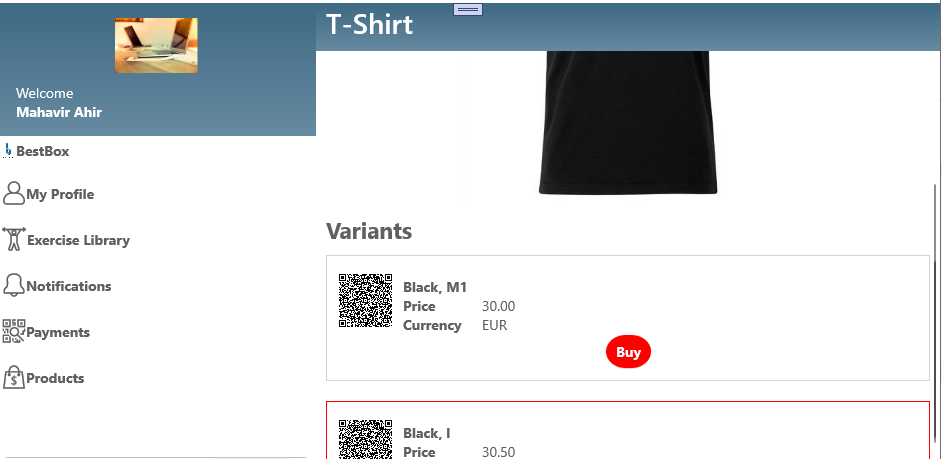942x459 pixels.
Task: Select the red-bordered Black, l variant card
Action: tap(628, 430)
